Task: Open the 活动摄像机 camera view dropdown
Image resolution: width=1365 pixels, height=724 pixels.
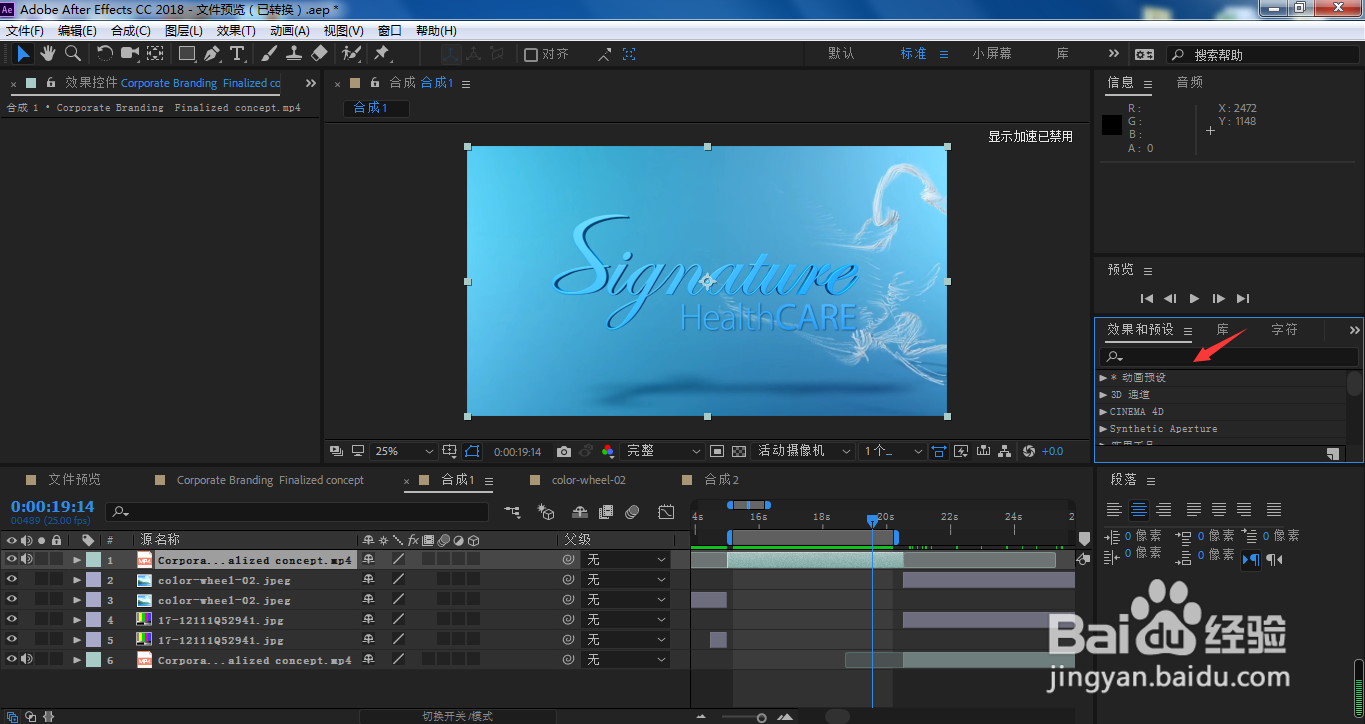Action: point(804,452)
